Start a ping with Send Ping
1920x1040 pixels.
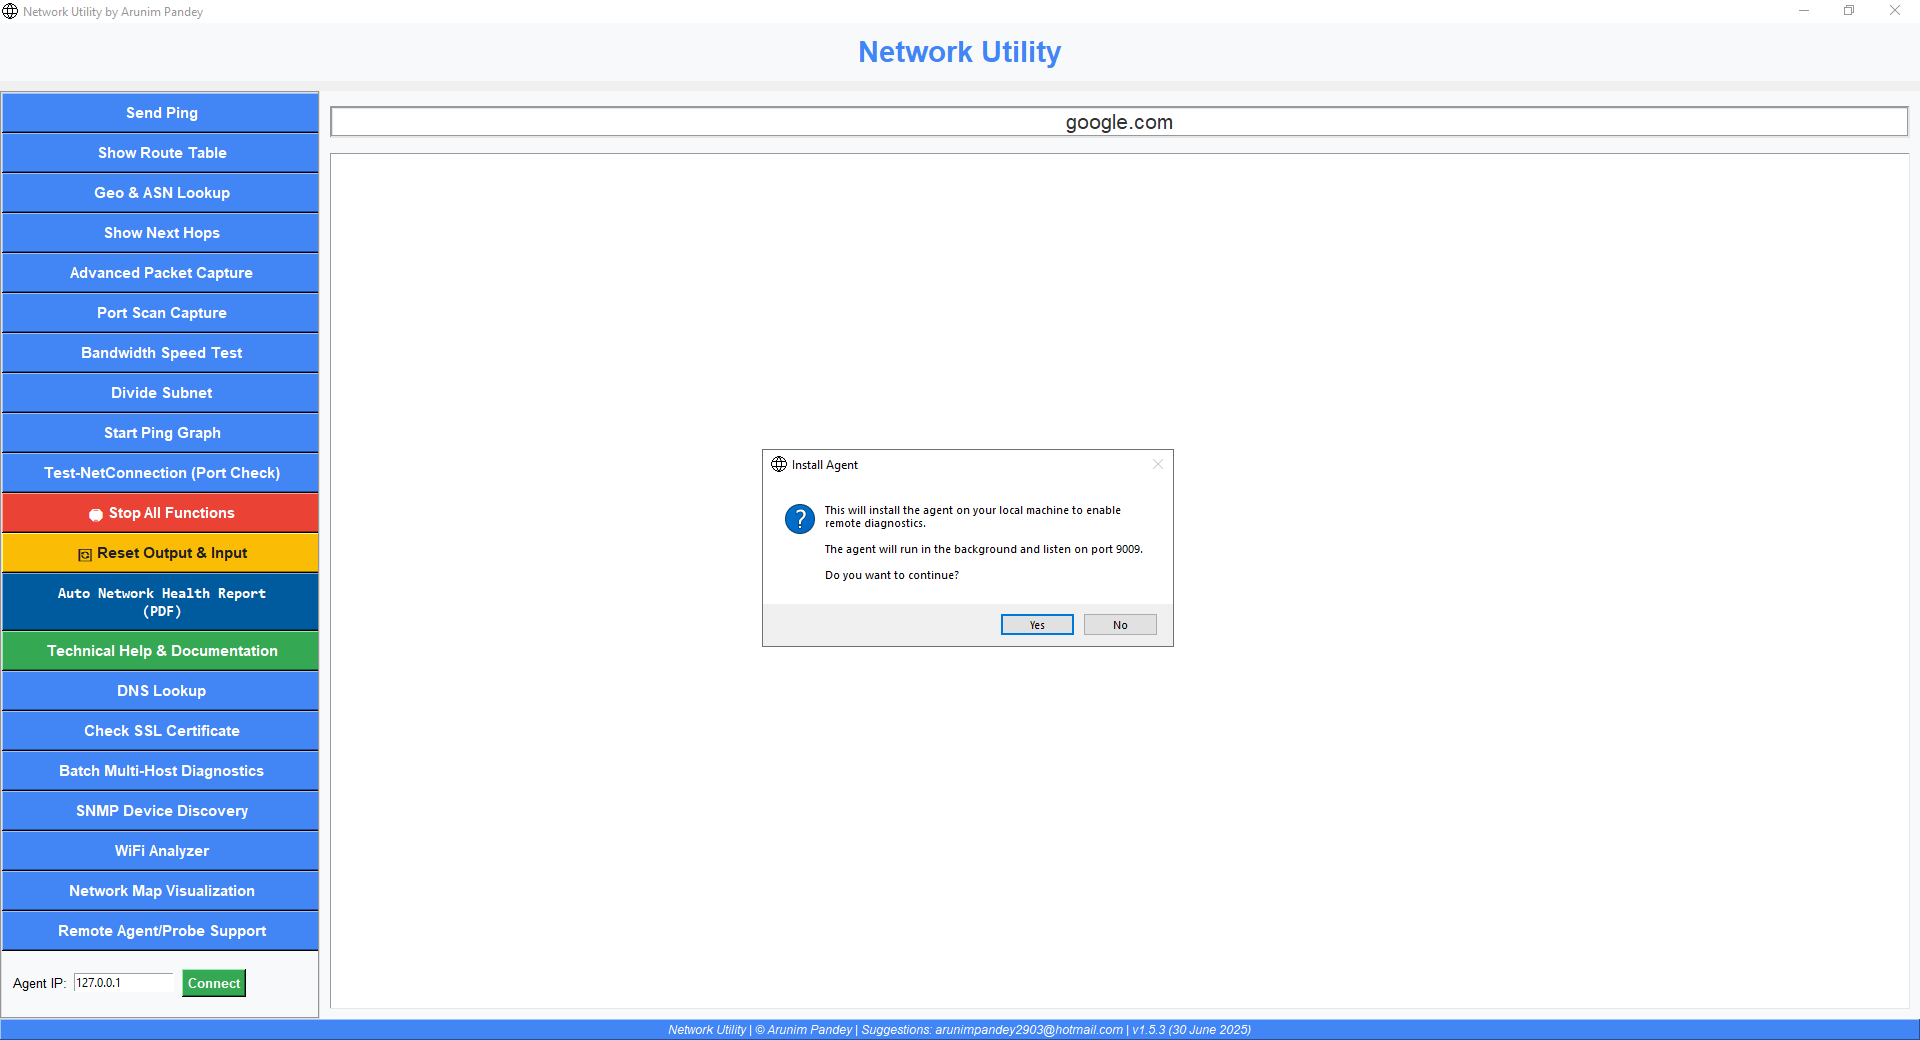point(160,112)
